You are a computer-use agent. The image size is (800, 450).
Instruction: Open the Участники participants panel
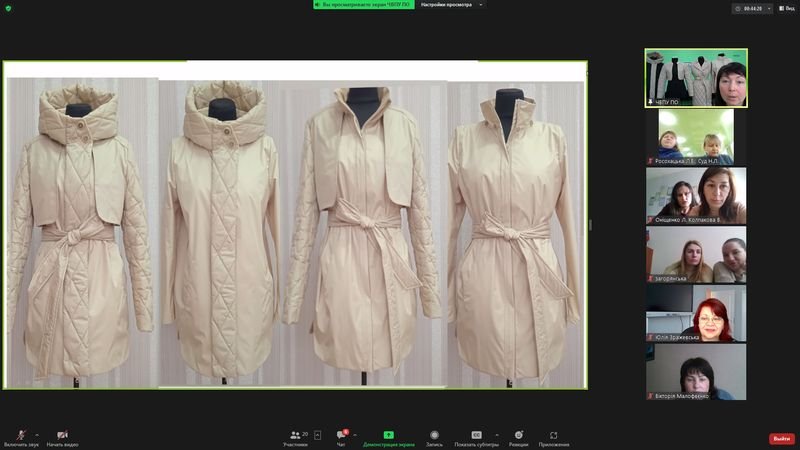pyautogui.click(x=295, y=436)
